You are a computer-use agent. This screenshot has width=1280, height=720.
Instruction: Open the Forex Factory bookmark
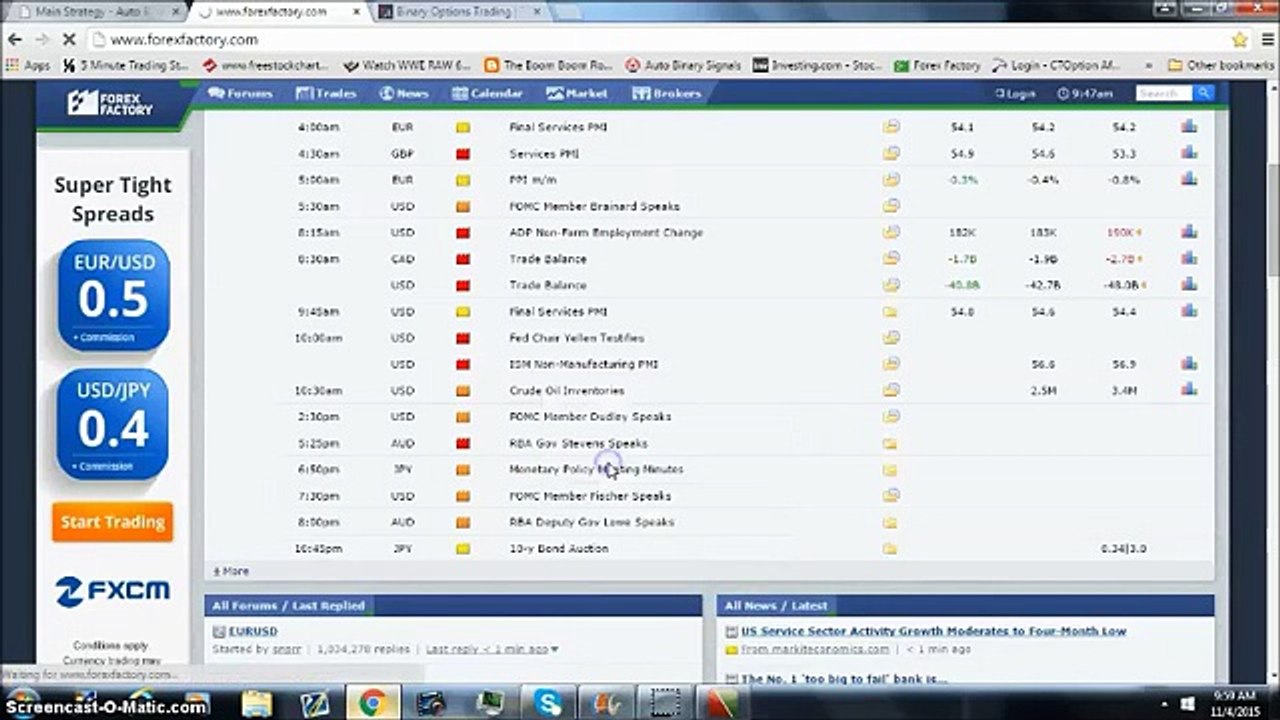(937, 65)
